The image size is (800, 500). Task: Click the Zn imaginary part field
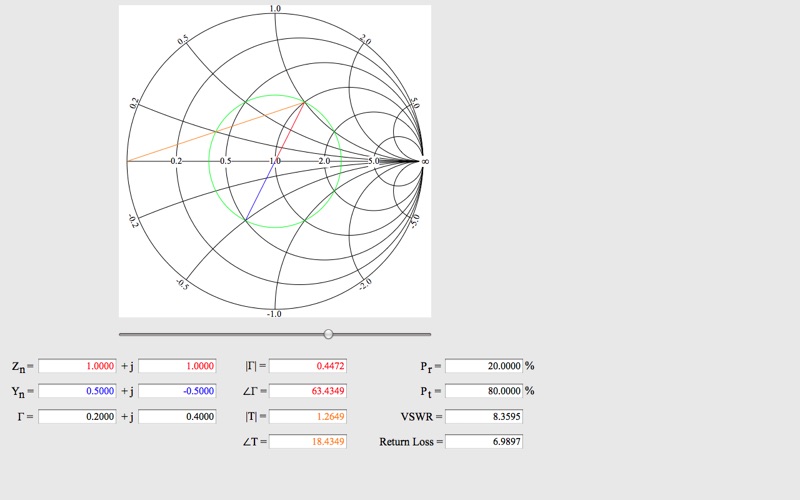tap(177, 366)
